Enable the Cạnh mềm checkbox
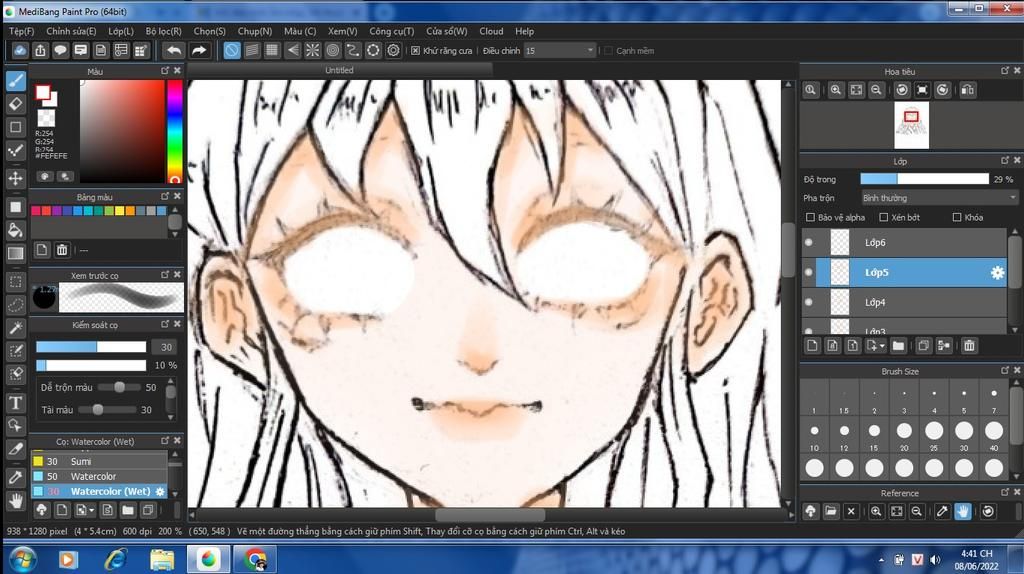 pos(609,50)
